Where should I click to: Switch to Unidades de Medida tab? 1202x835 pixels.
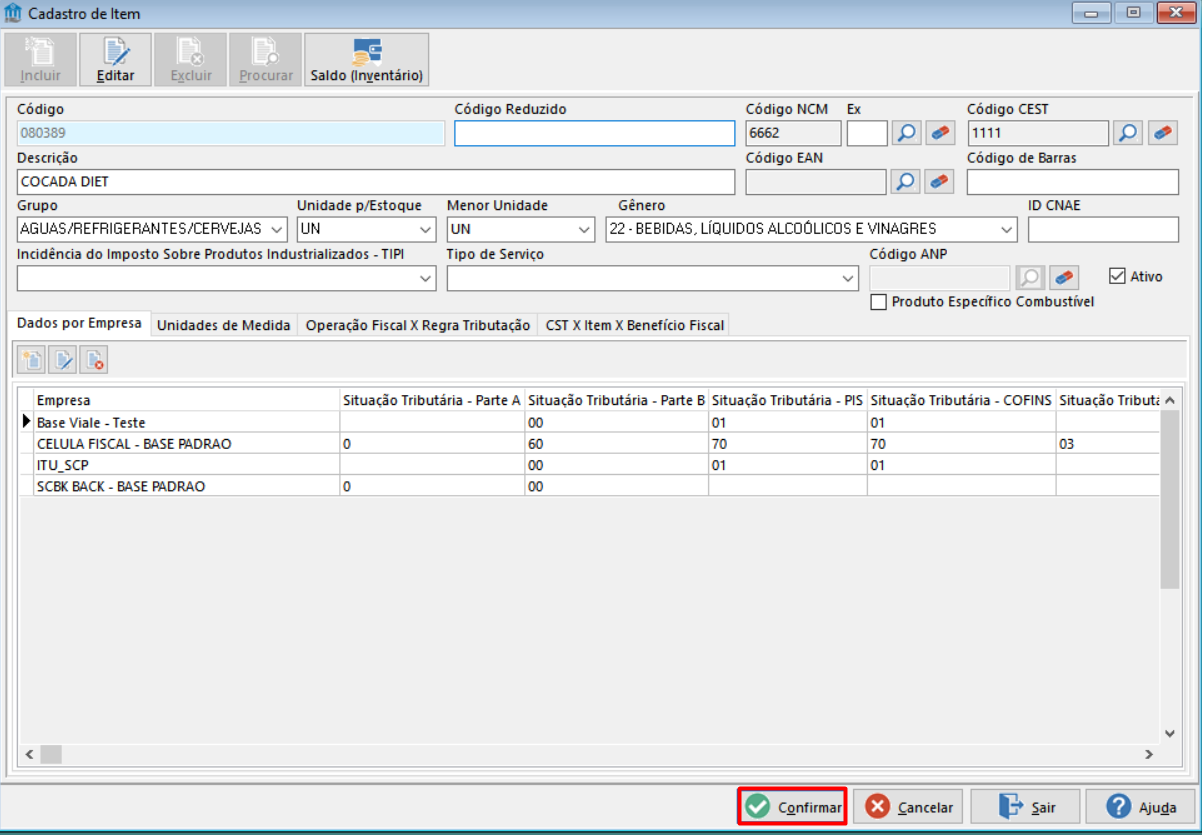click(224, 325)
